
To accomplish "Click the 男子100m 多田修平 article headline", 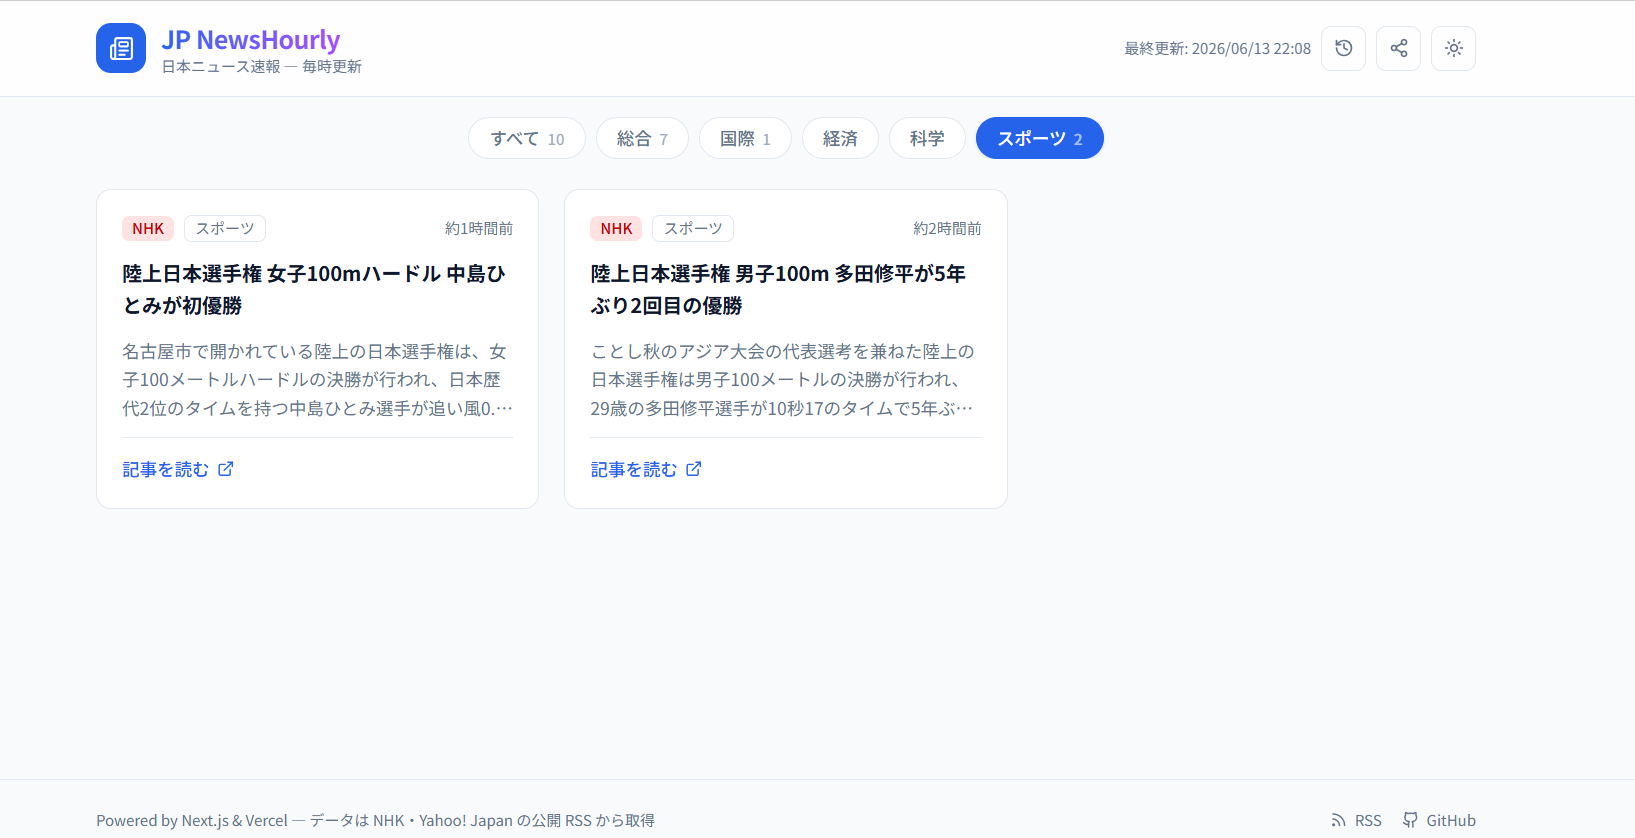I will (778, 289).
